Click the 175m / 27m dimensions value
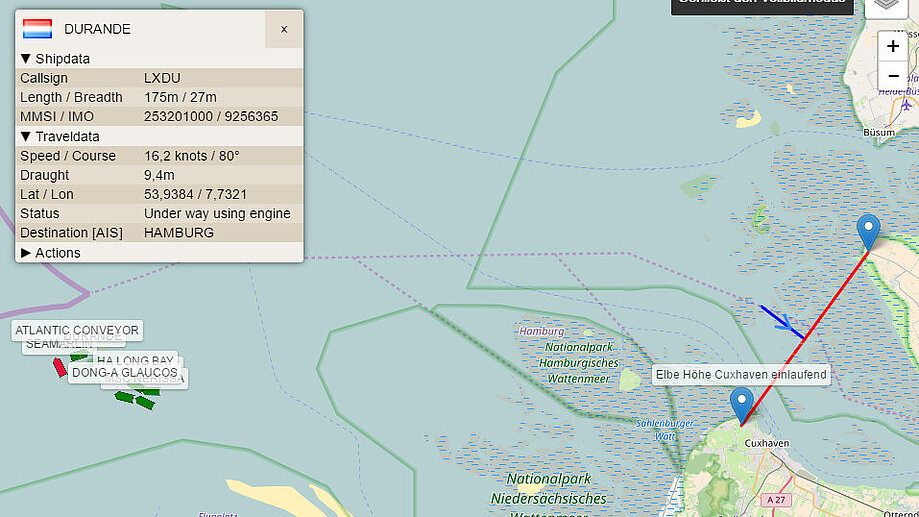This screenshot has height=517, width=919. [181, 97]
